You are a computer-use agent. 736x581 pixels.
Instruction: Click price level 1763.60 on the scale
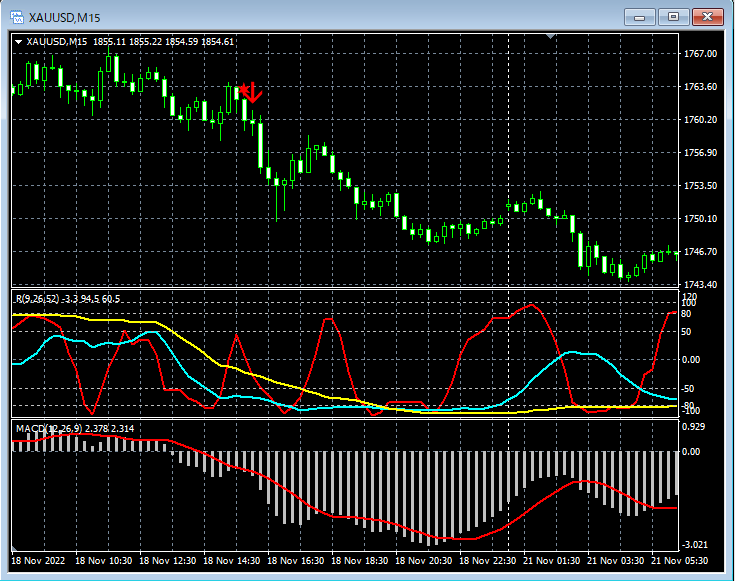click(x=700, y=86)
